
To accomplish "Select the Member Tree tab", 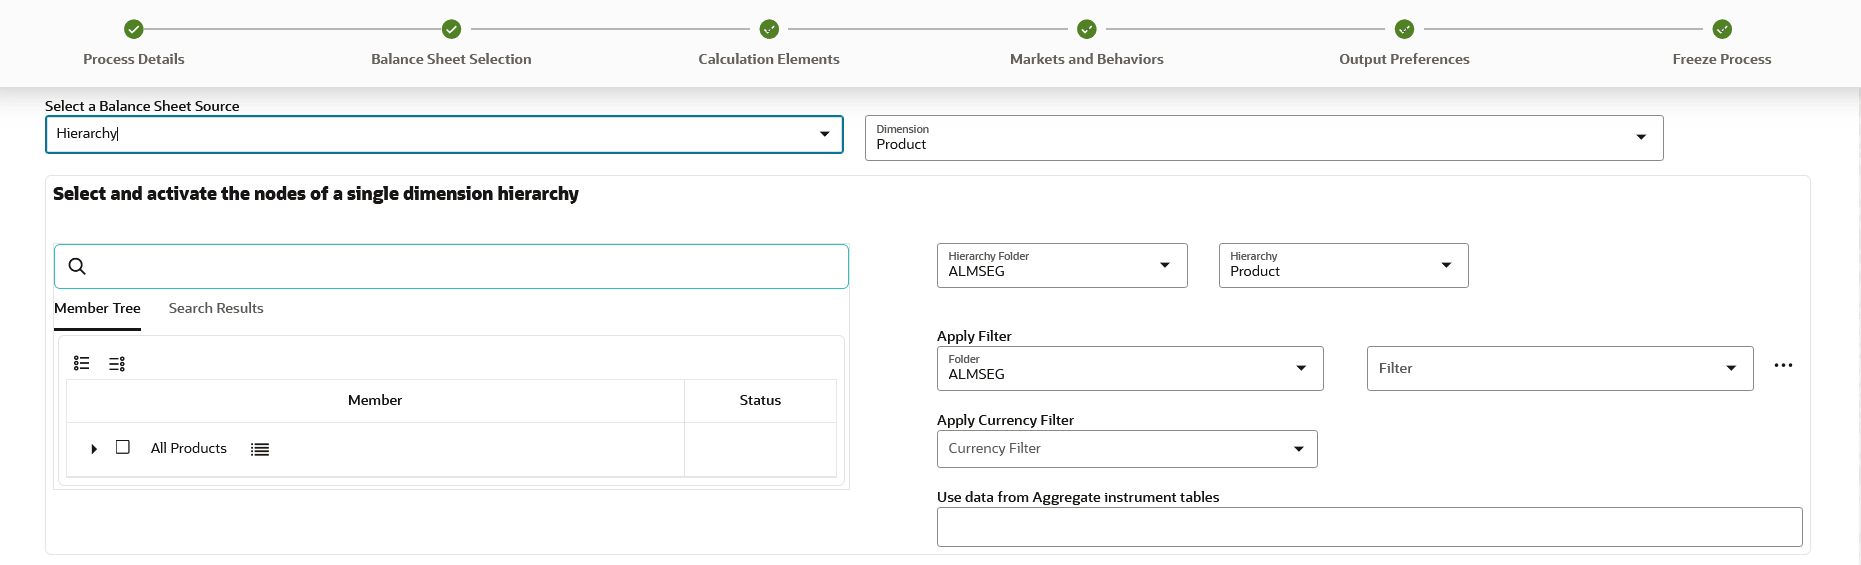I will pos(97,308).
